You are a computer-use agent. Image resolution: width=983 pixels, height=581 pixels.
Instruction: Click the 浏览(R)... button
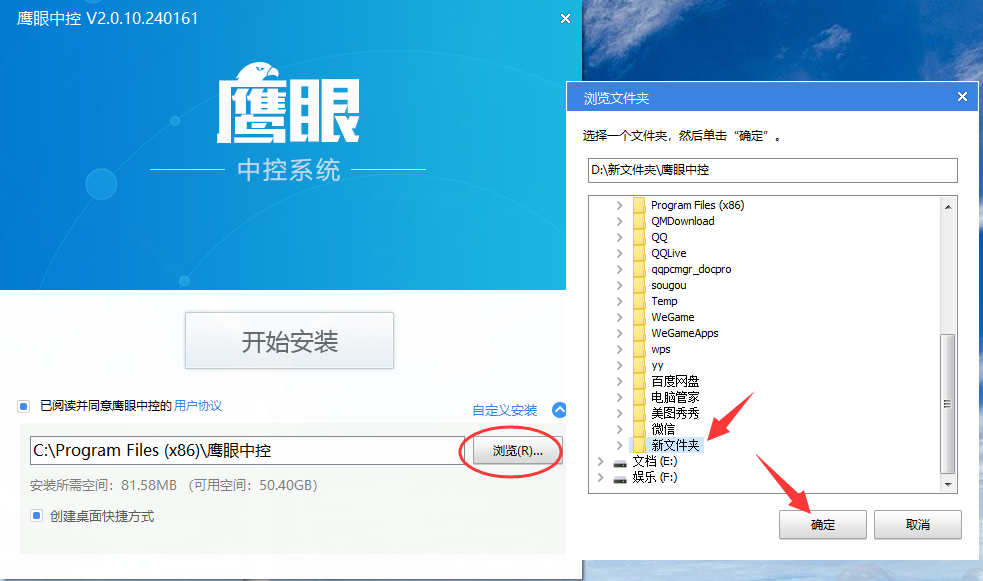[517, 451]
